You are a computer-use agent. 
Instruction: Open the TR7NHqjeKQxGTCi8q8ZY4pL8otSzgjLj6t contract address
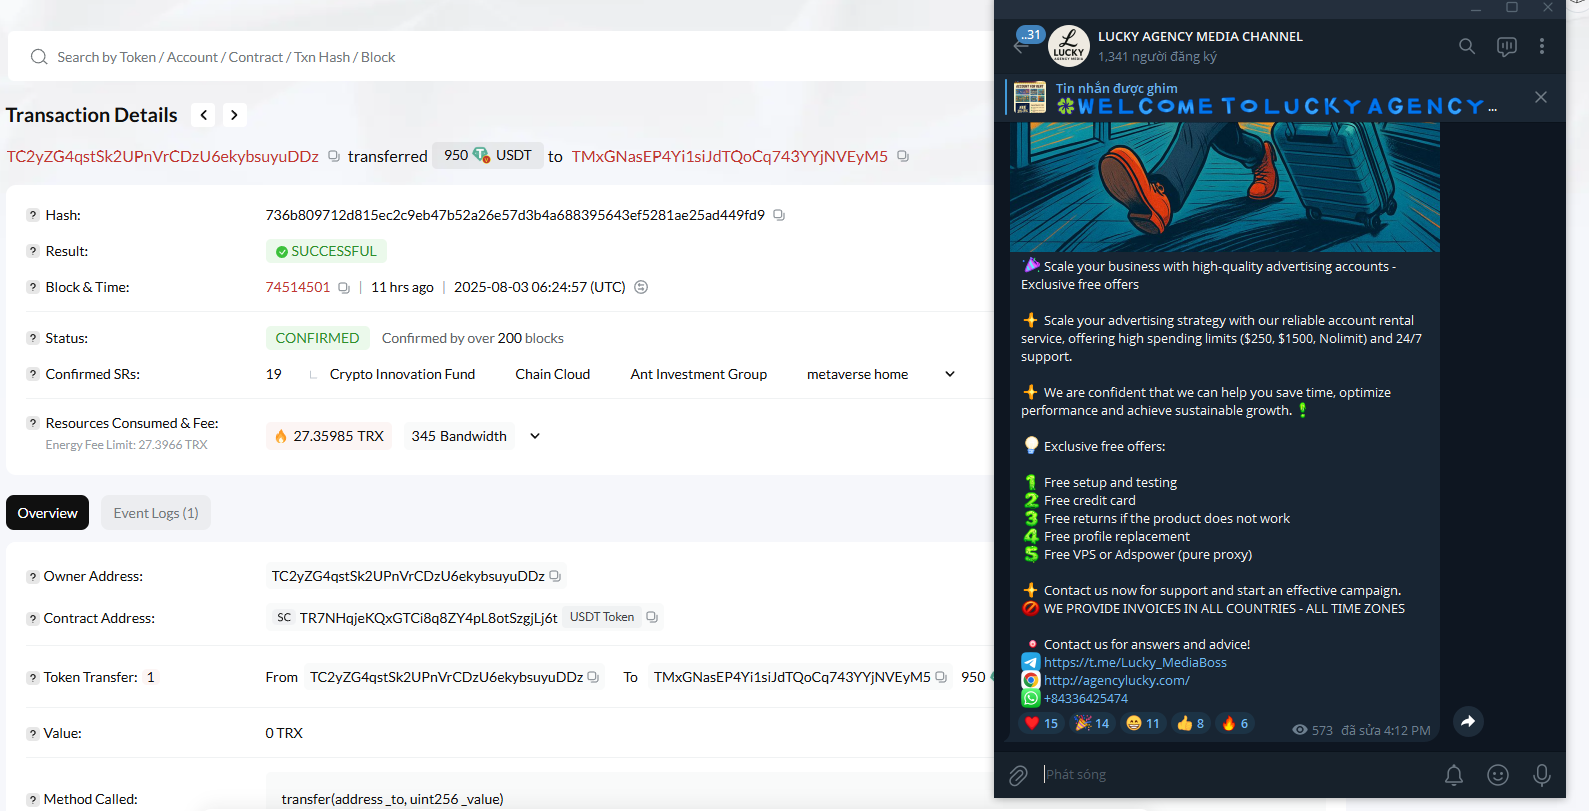pyautogui.click(x=429, y=618)
